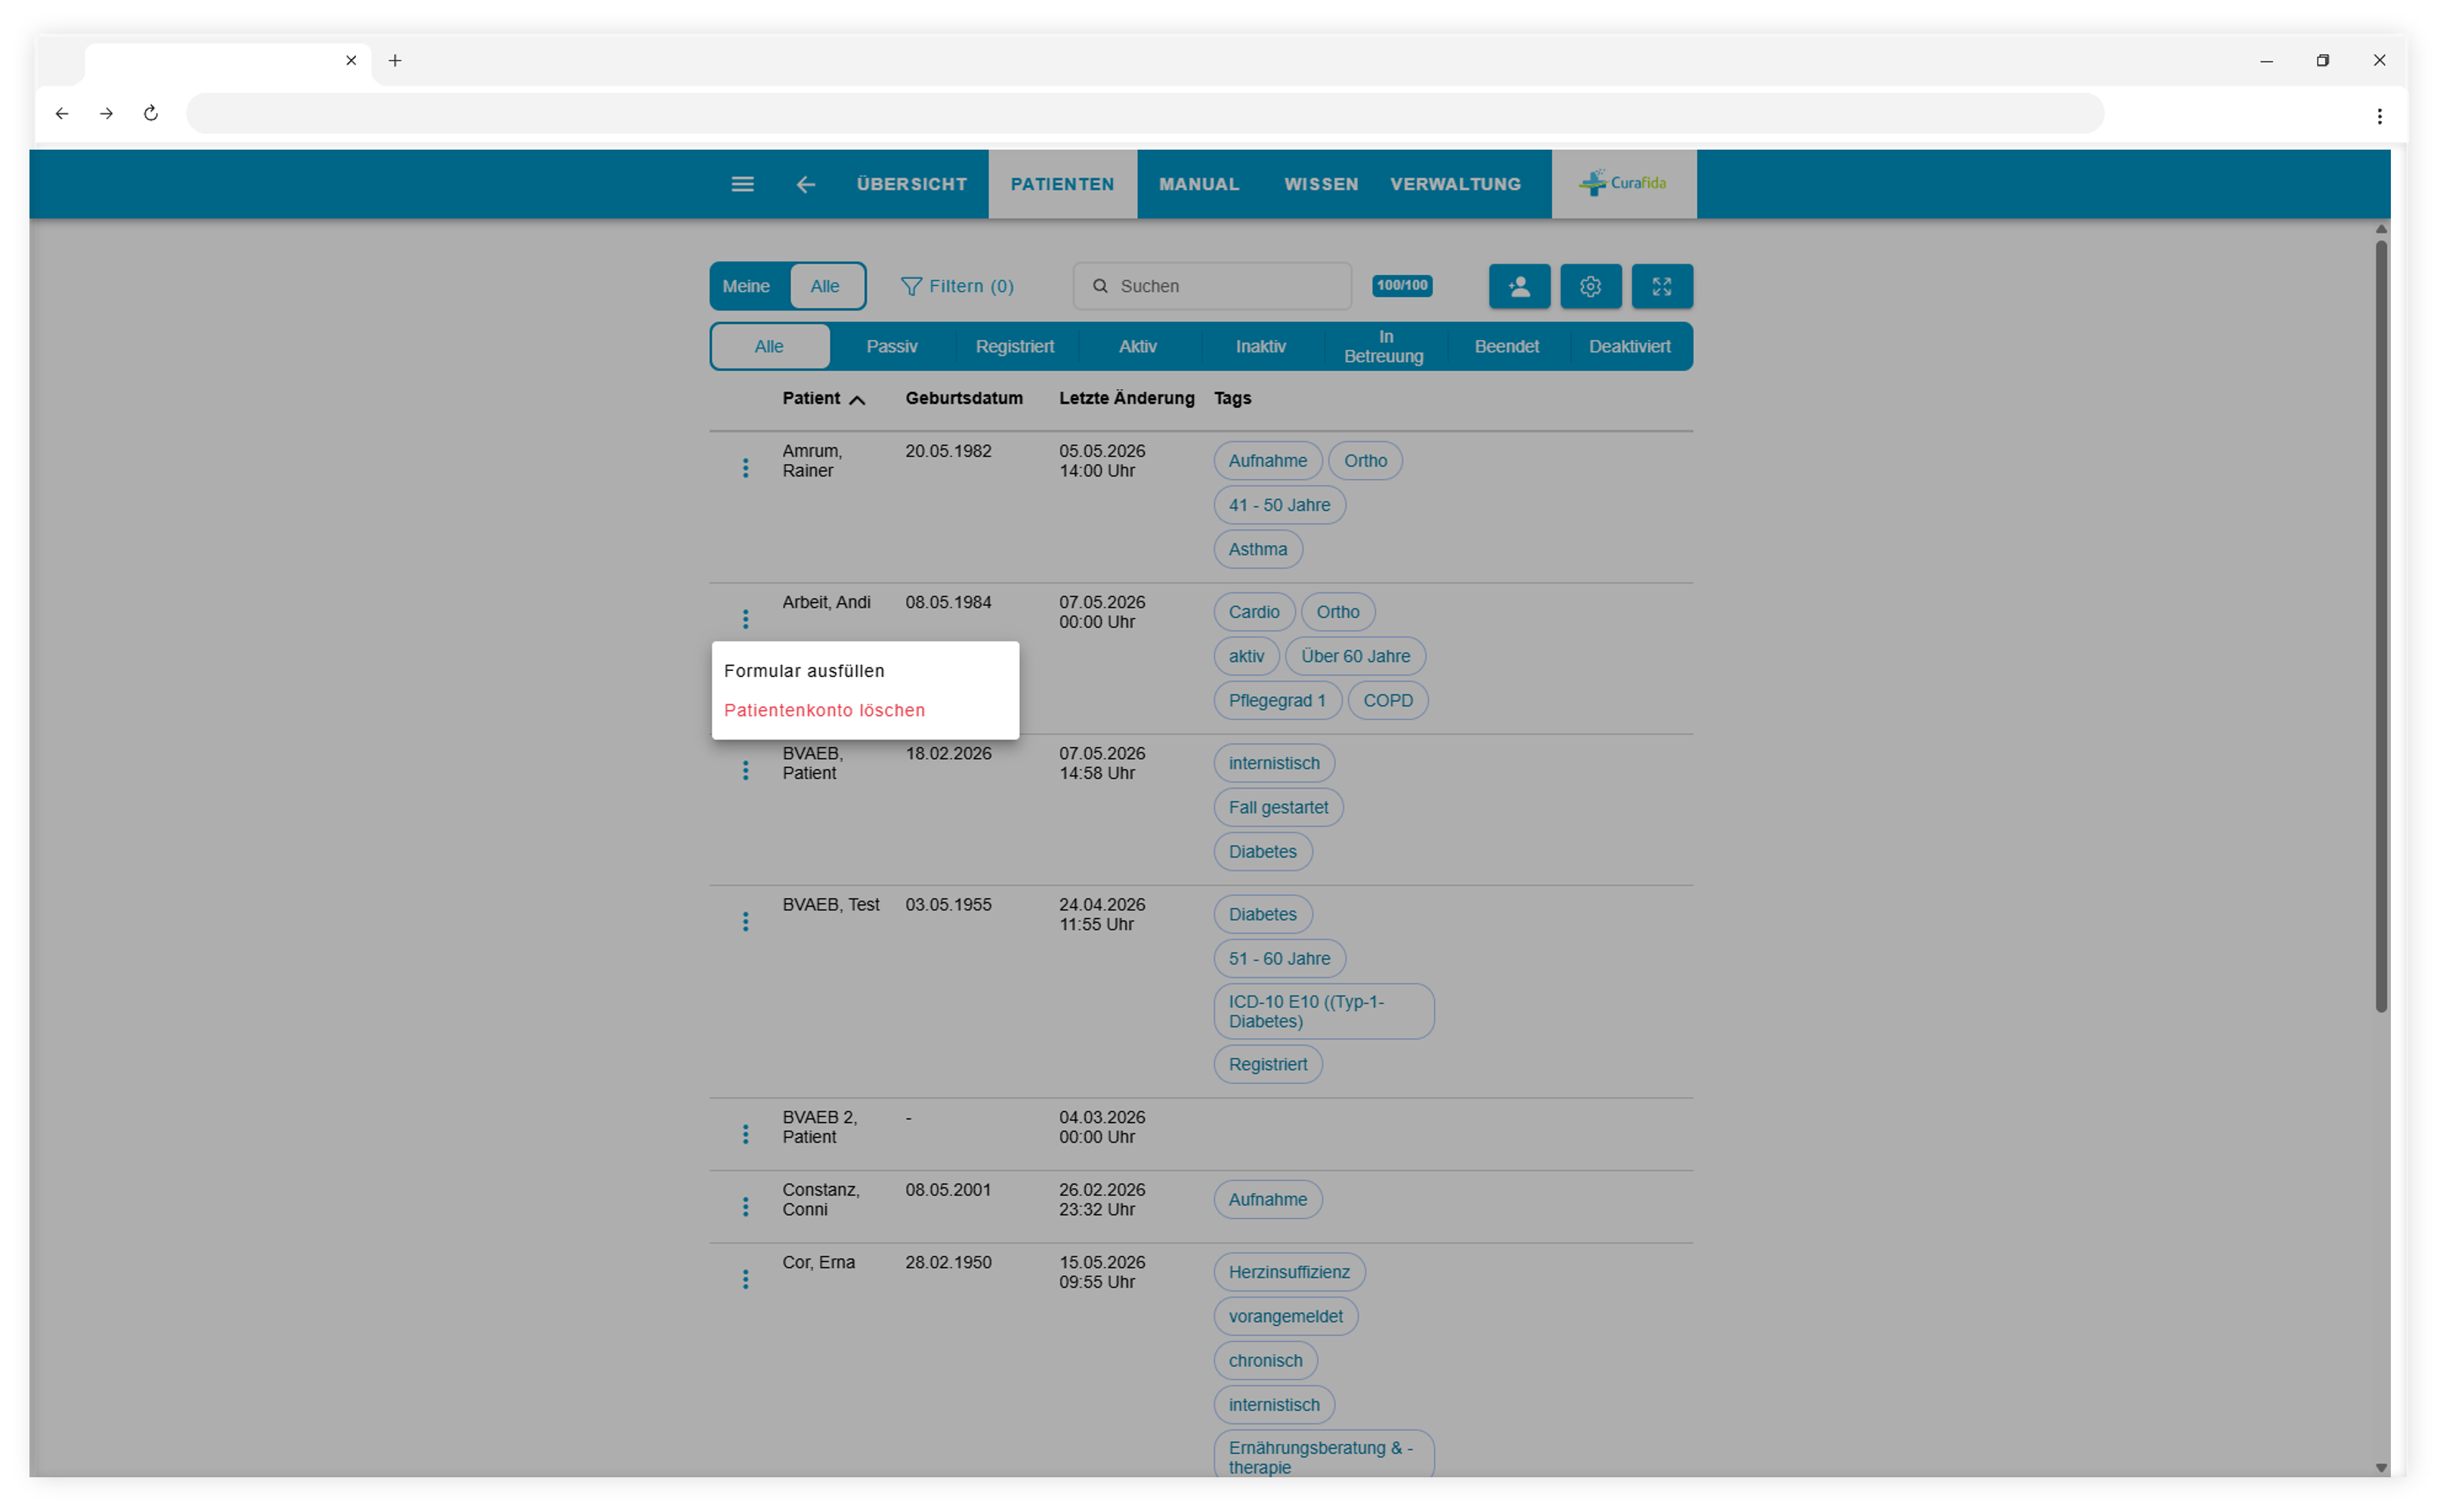The image size is (2443, 1512).
Task: Click the vertical page scrollbar thumb
Action: [x=2381, y=625]
